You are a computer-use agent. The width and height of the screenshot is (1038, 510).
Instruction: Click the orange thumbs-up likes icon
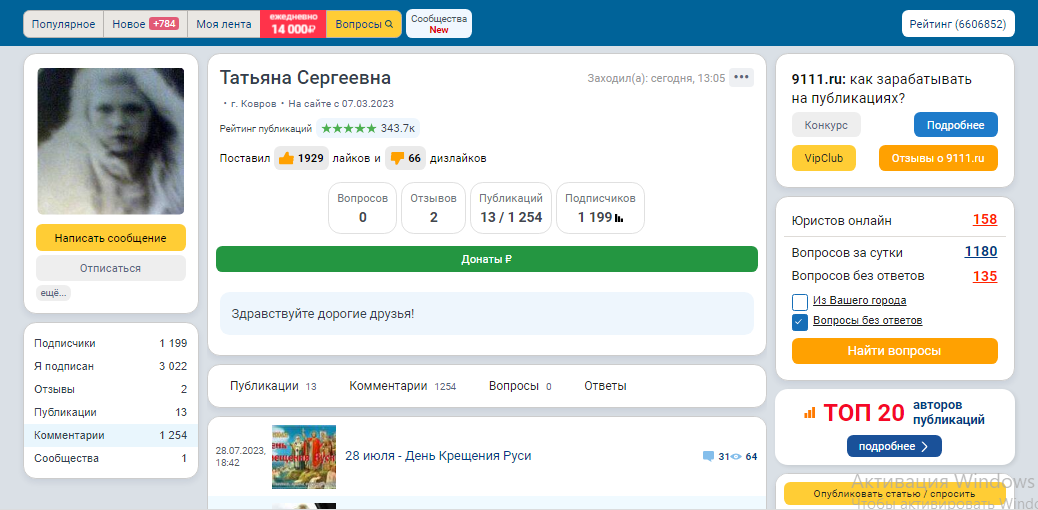point(286,158)
